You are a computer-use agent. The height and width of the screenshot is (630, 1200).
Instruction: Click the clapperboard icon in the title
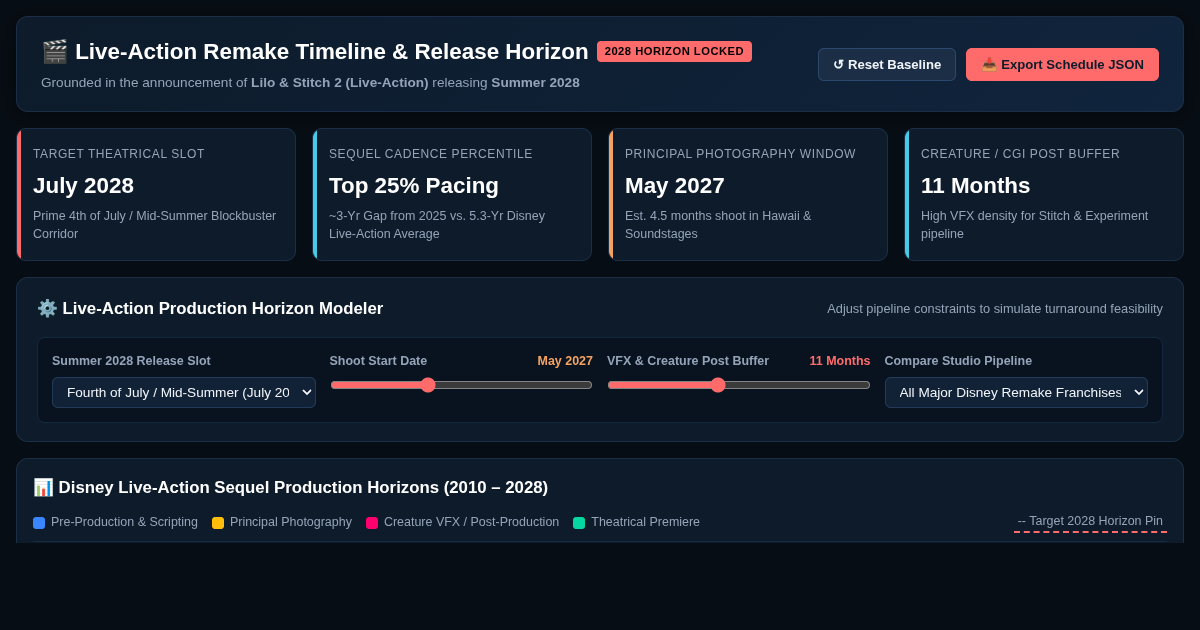coord(54,52)
